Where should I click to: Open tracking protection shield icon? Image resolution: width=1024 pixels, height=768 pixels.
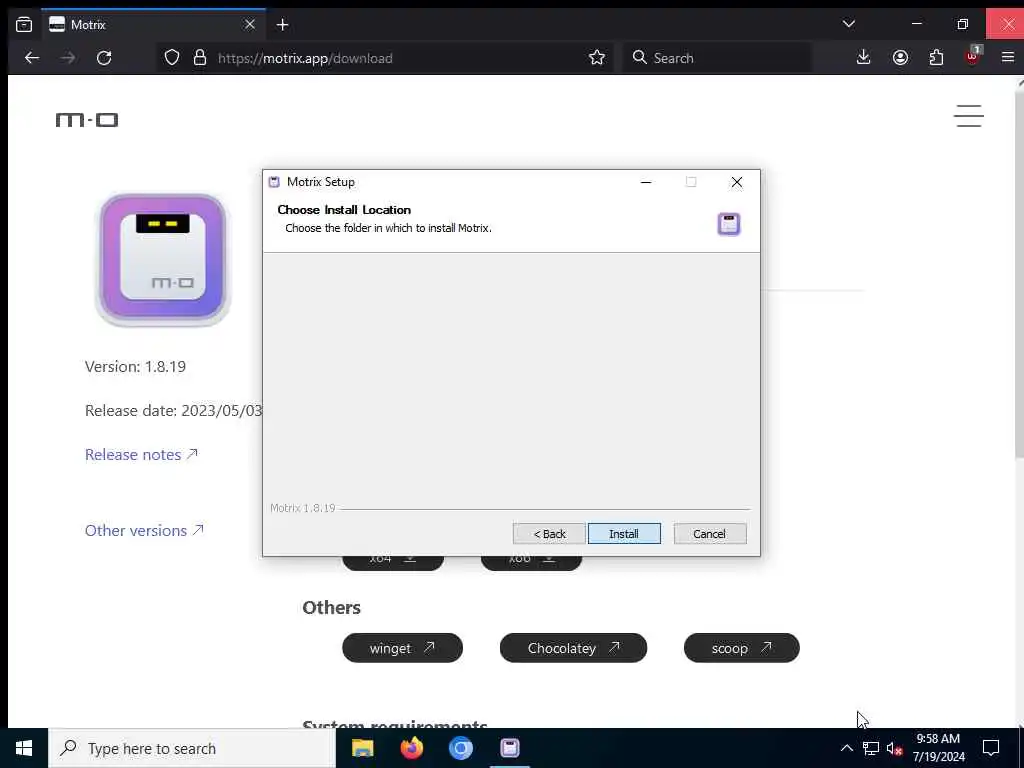[172, 58]
